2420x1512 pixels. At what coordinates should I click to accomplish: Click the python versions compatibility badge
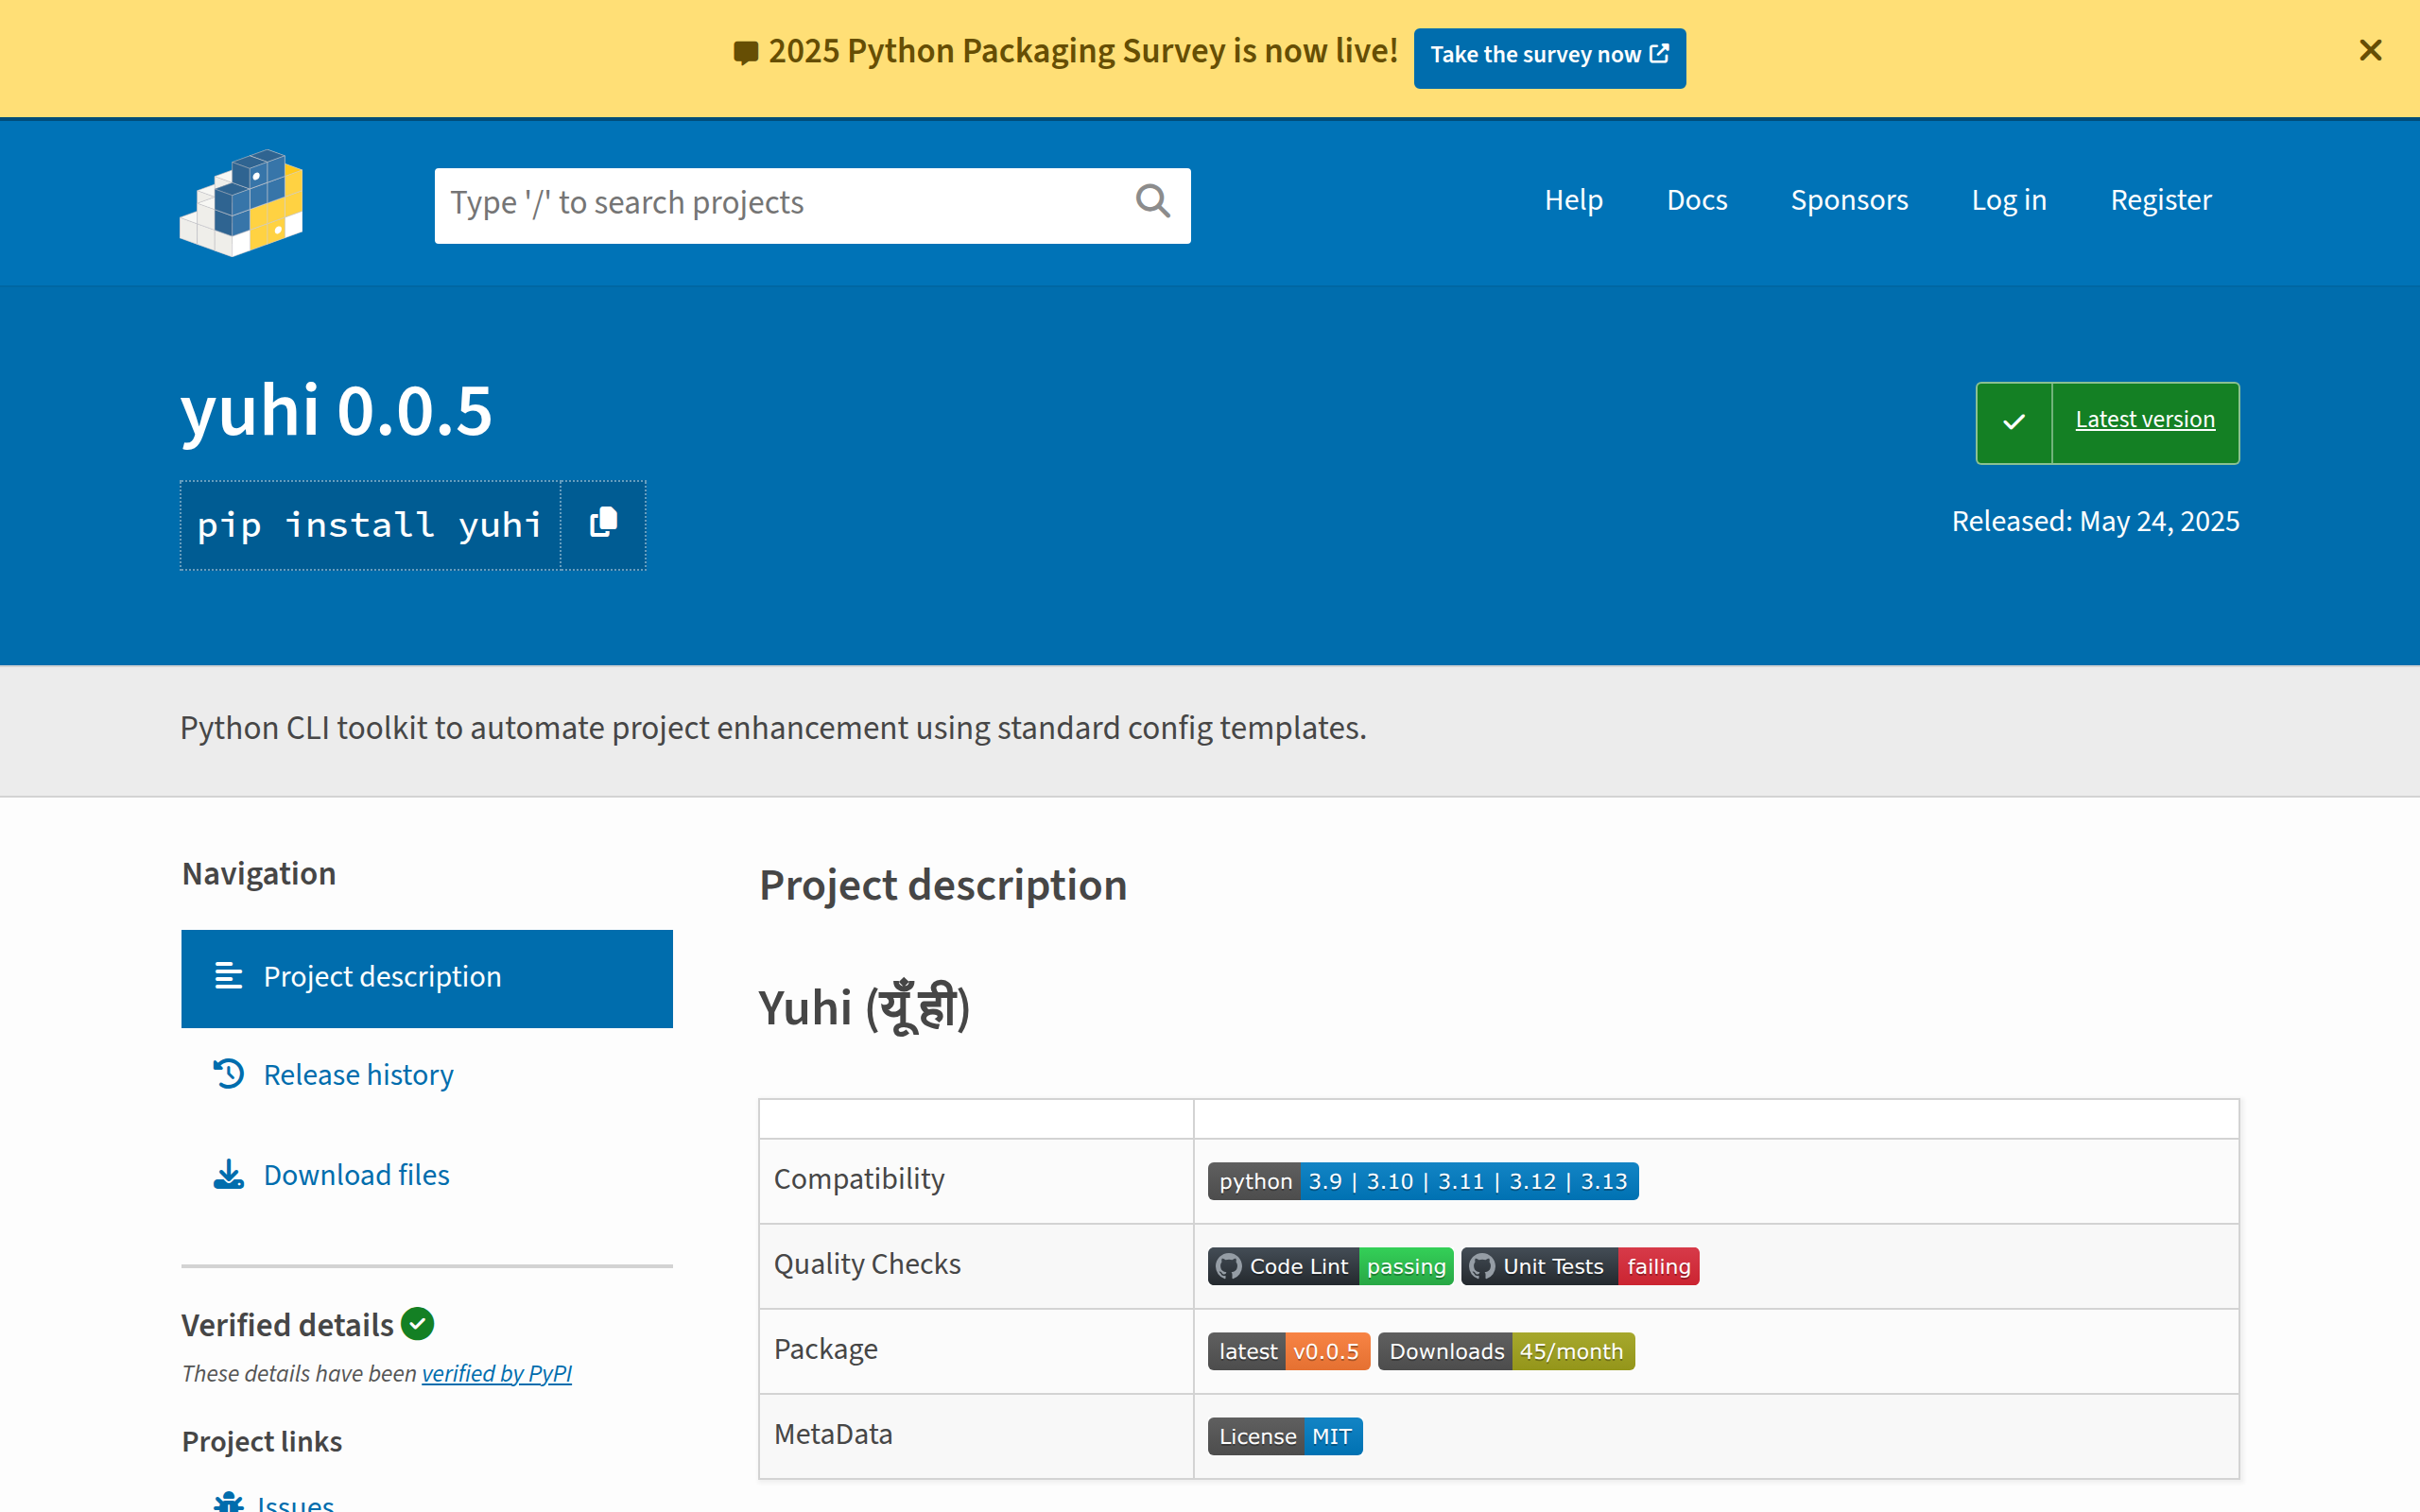pos(1423,1181)
